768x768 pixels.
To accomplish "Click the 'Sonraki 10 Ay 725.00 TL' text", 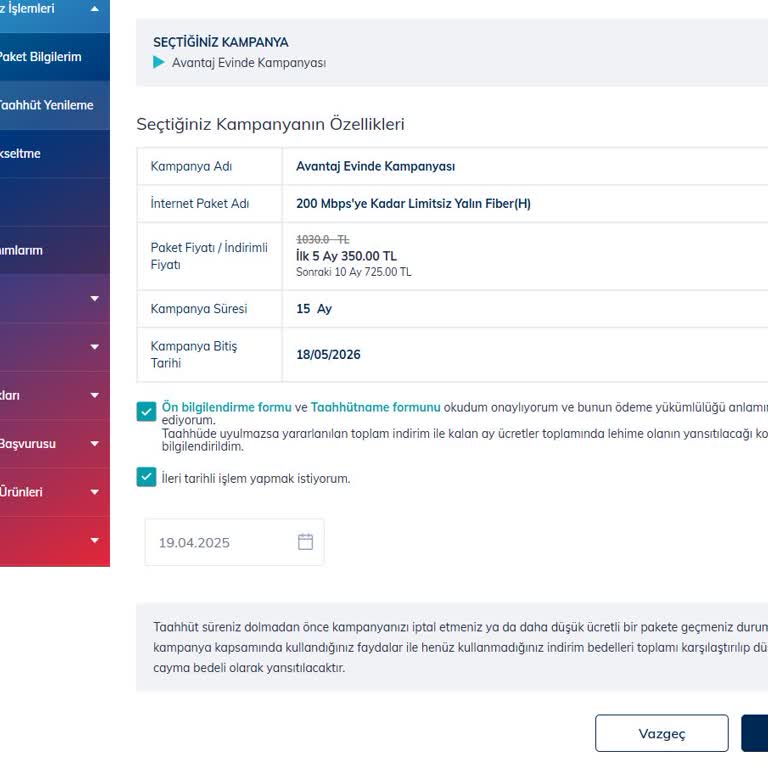I will tap(354, 272).
